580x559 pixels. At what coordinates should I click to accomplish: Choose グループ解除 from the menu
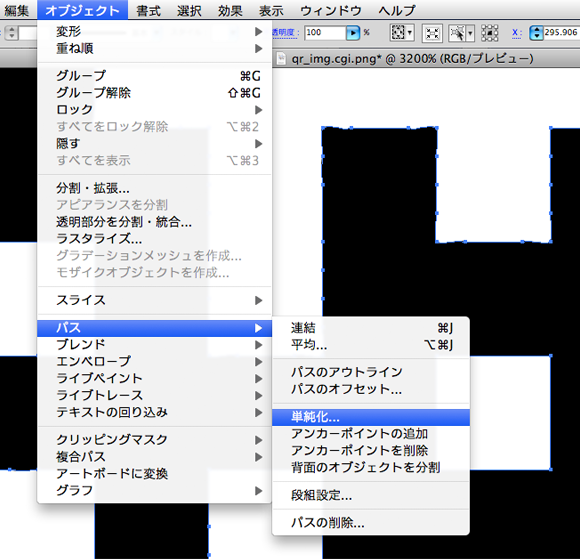click(155, 93)
